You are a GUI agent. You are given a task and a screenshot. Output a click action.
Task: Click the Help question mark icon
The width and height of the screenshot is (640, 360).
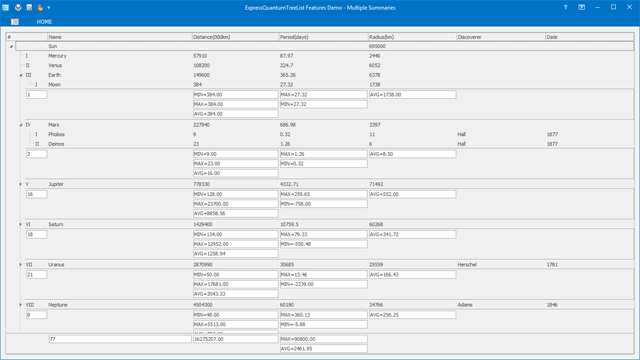pos(565,7)
